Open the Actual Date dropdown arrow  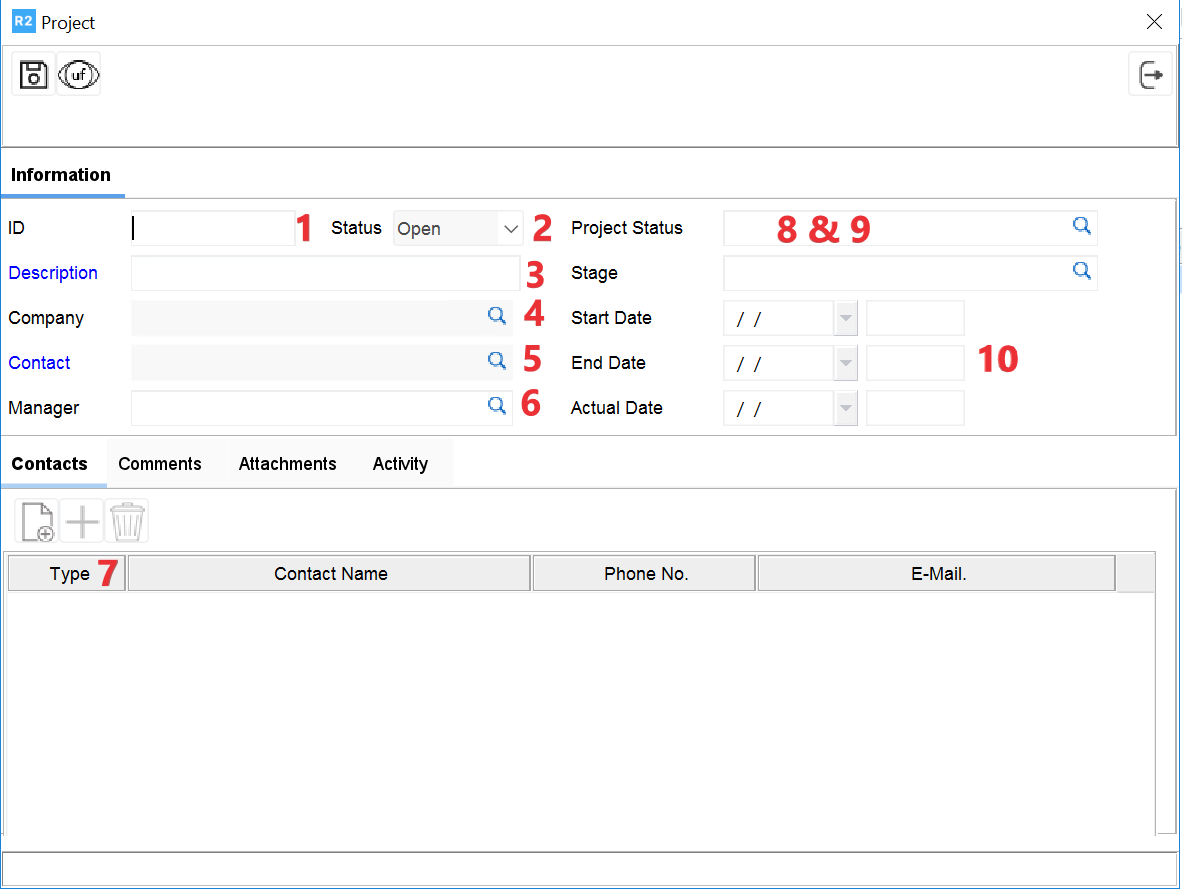tap(846, 409)
